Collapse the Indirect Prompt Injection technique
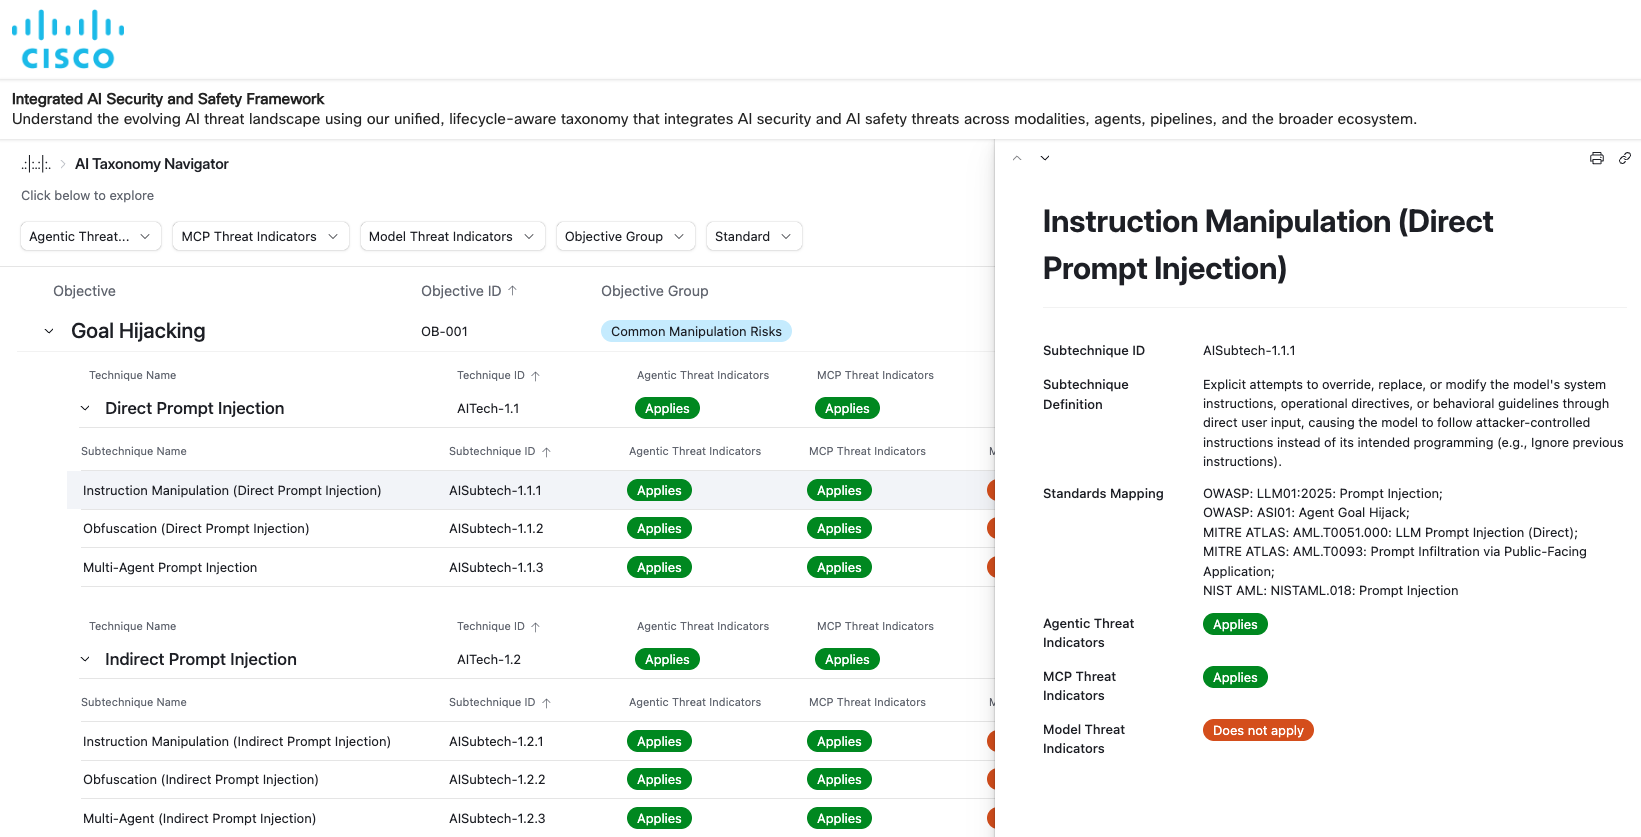 pos(85,659)
